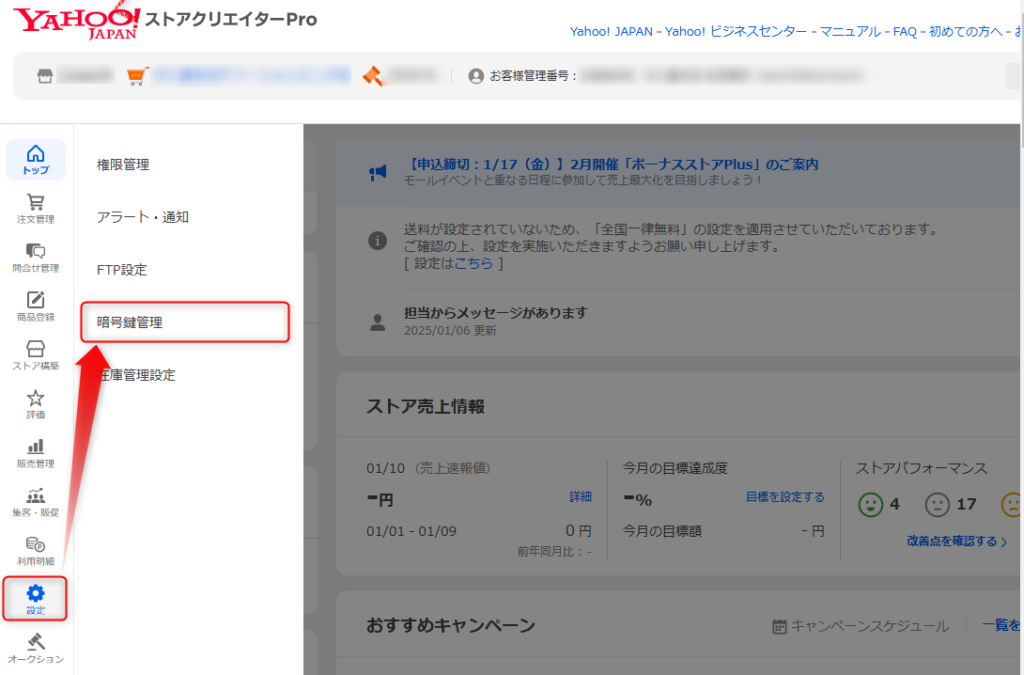Click the store icon in header bar
Image resolution: width=1024 pixels, height=675 pixels.
(44, 76)
